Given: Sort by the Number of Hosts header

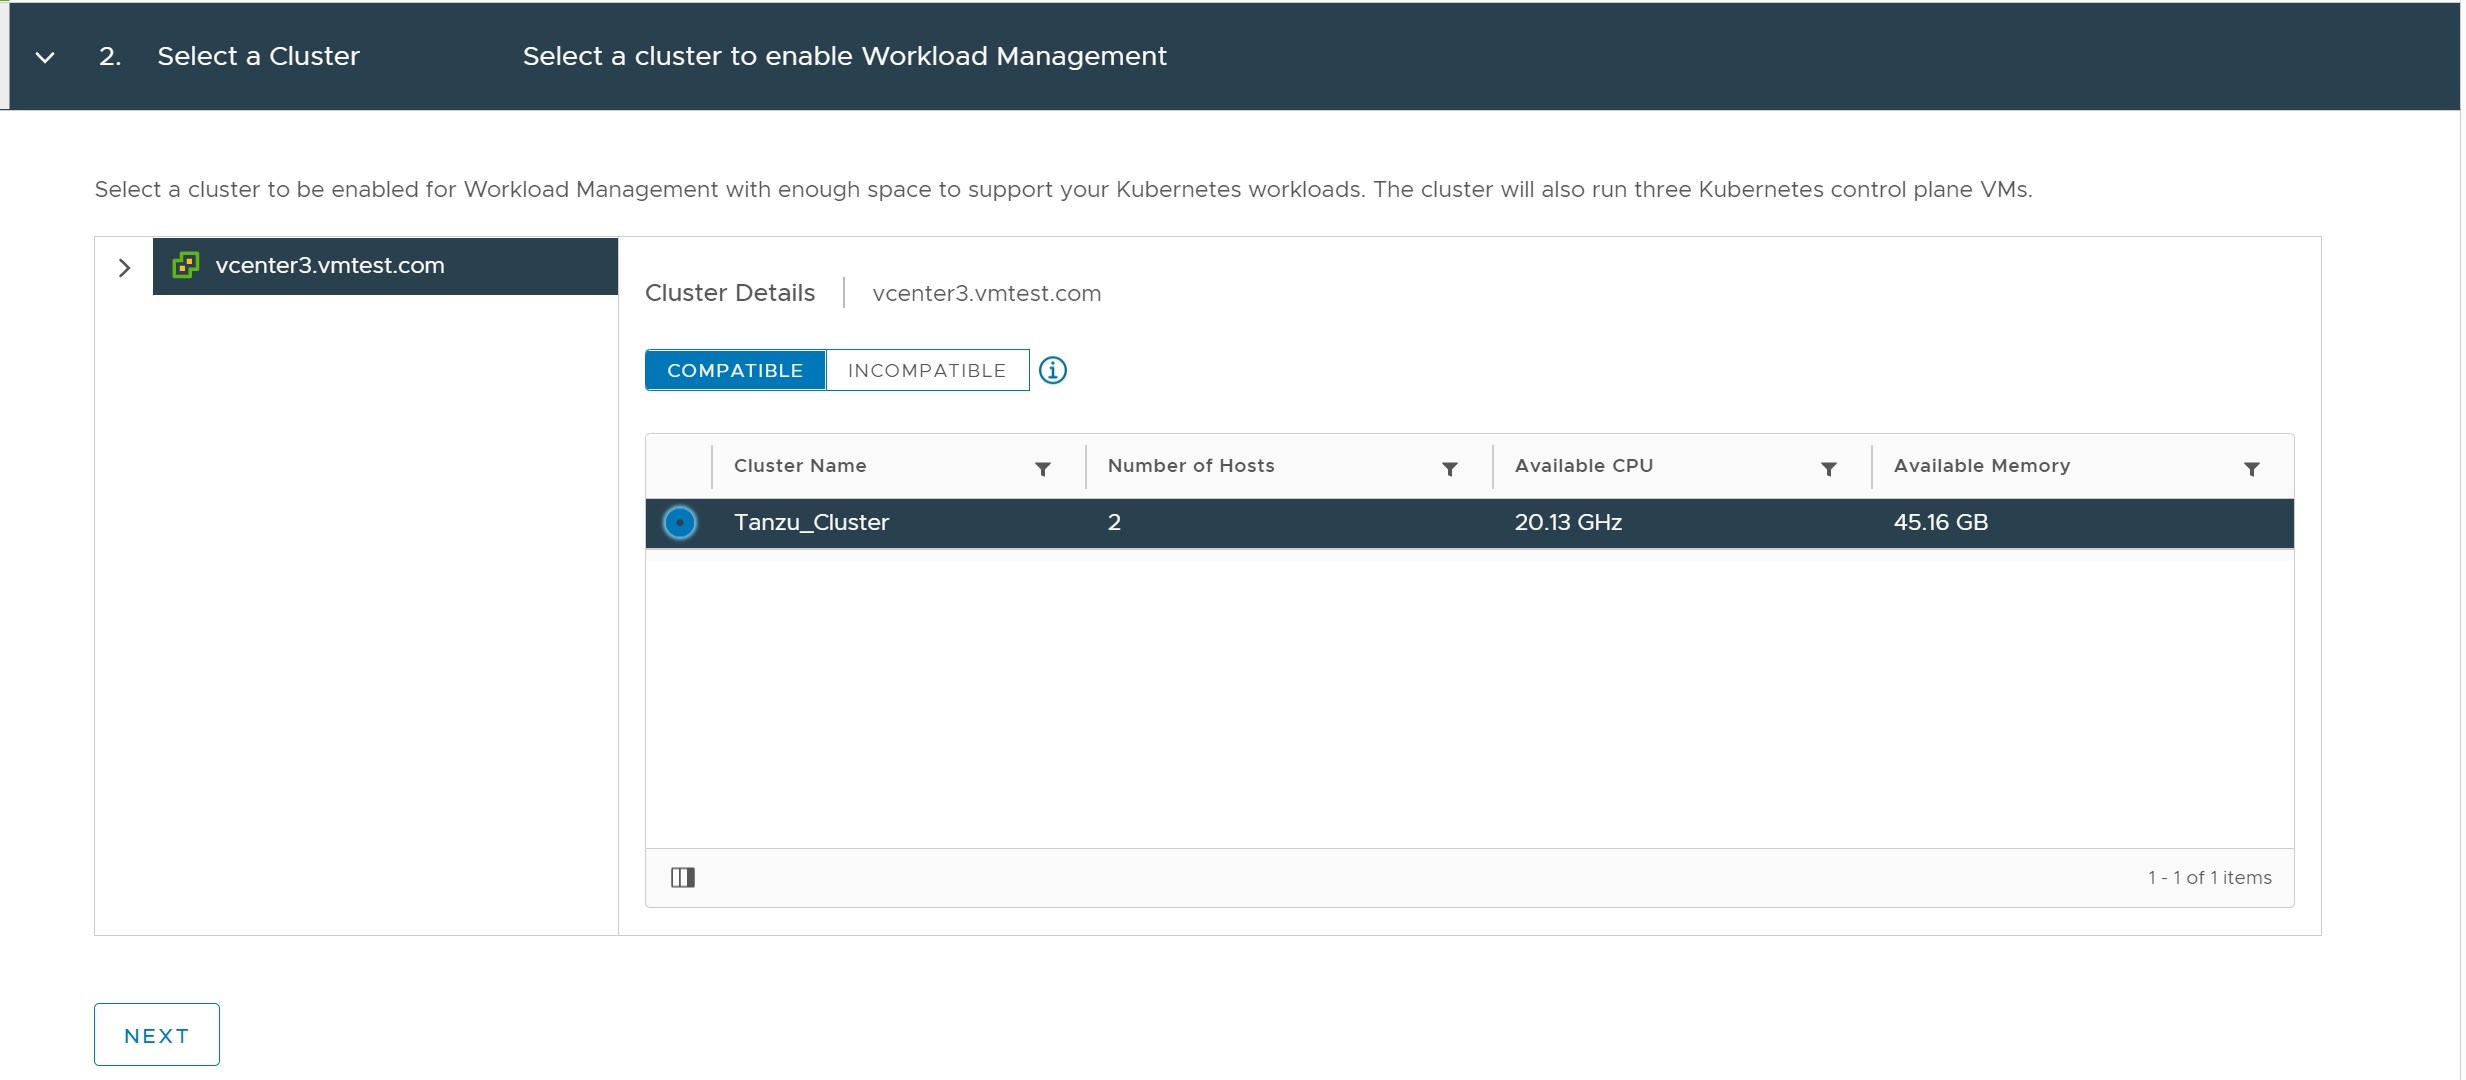Looking at the screenshot, I should [x=1190, y=466].
